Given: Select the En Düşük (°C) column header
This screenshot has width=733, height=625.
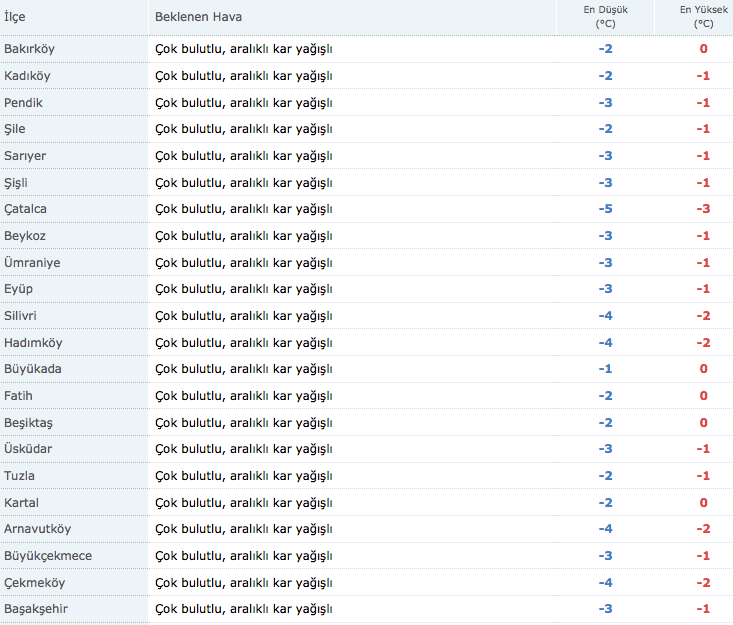Looking at the screenshot, I should (x=604, y=16).
